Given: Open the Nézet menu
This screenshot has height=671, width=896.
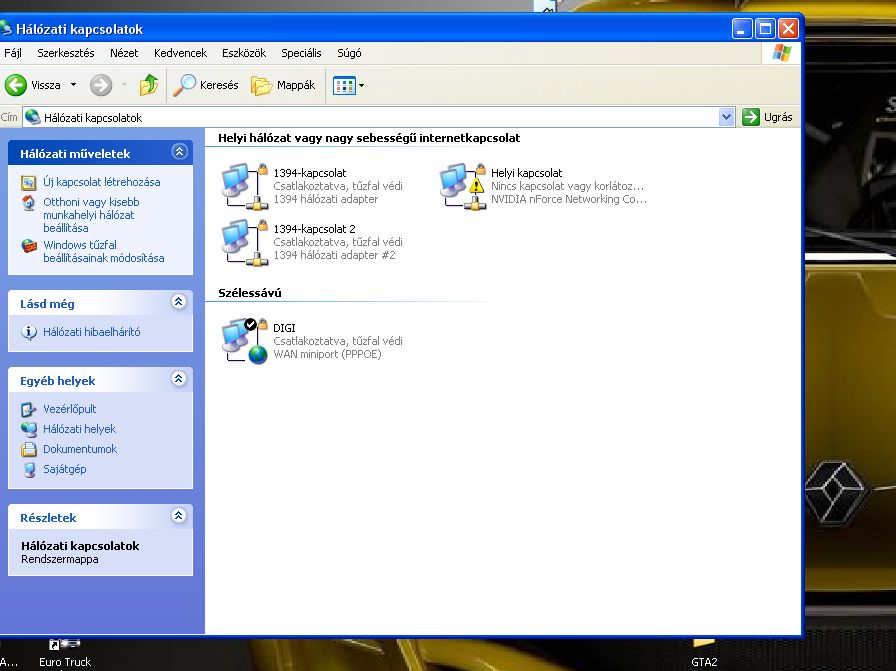Looking at the screenshot, I should pos(124,53).
